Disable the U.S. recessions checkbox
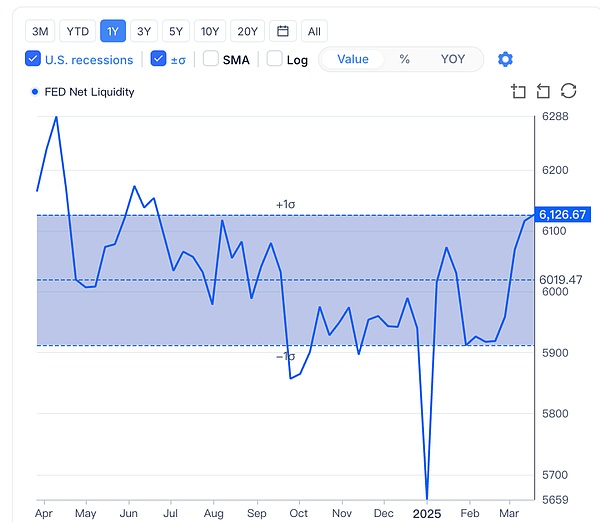This screenshot has height=522, width=600. (x=33, y=59)
